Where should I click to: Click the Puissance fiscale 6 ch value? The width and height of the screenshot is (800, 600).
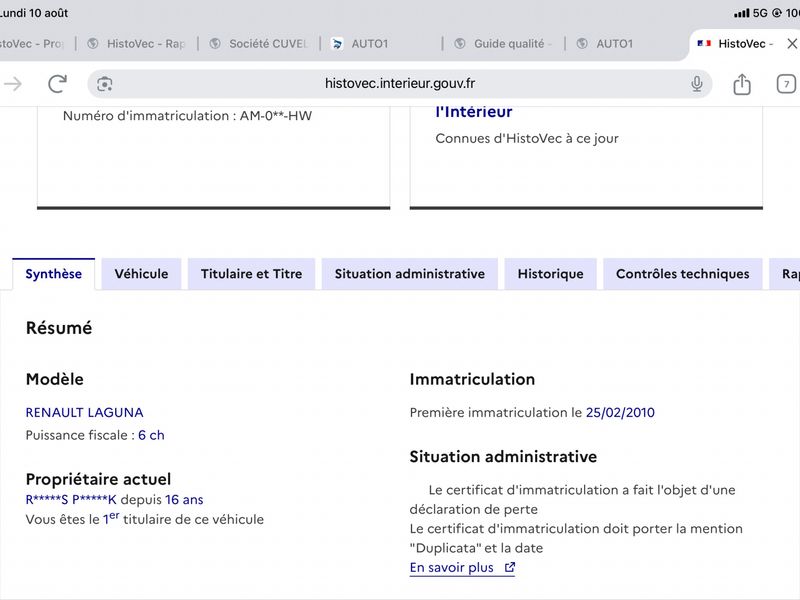[x=151, y=435]
